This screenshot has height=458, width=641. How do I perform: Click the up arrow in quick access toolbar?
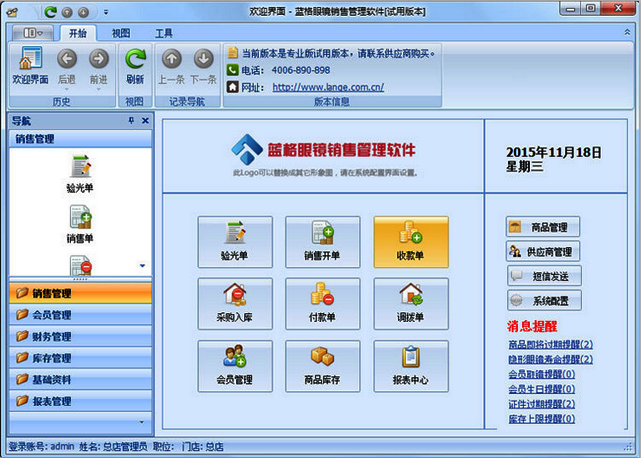click(67, 12)
